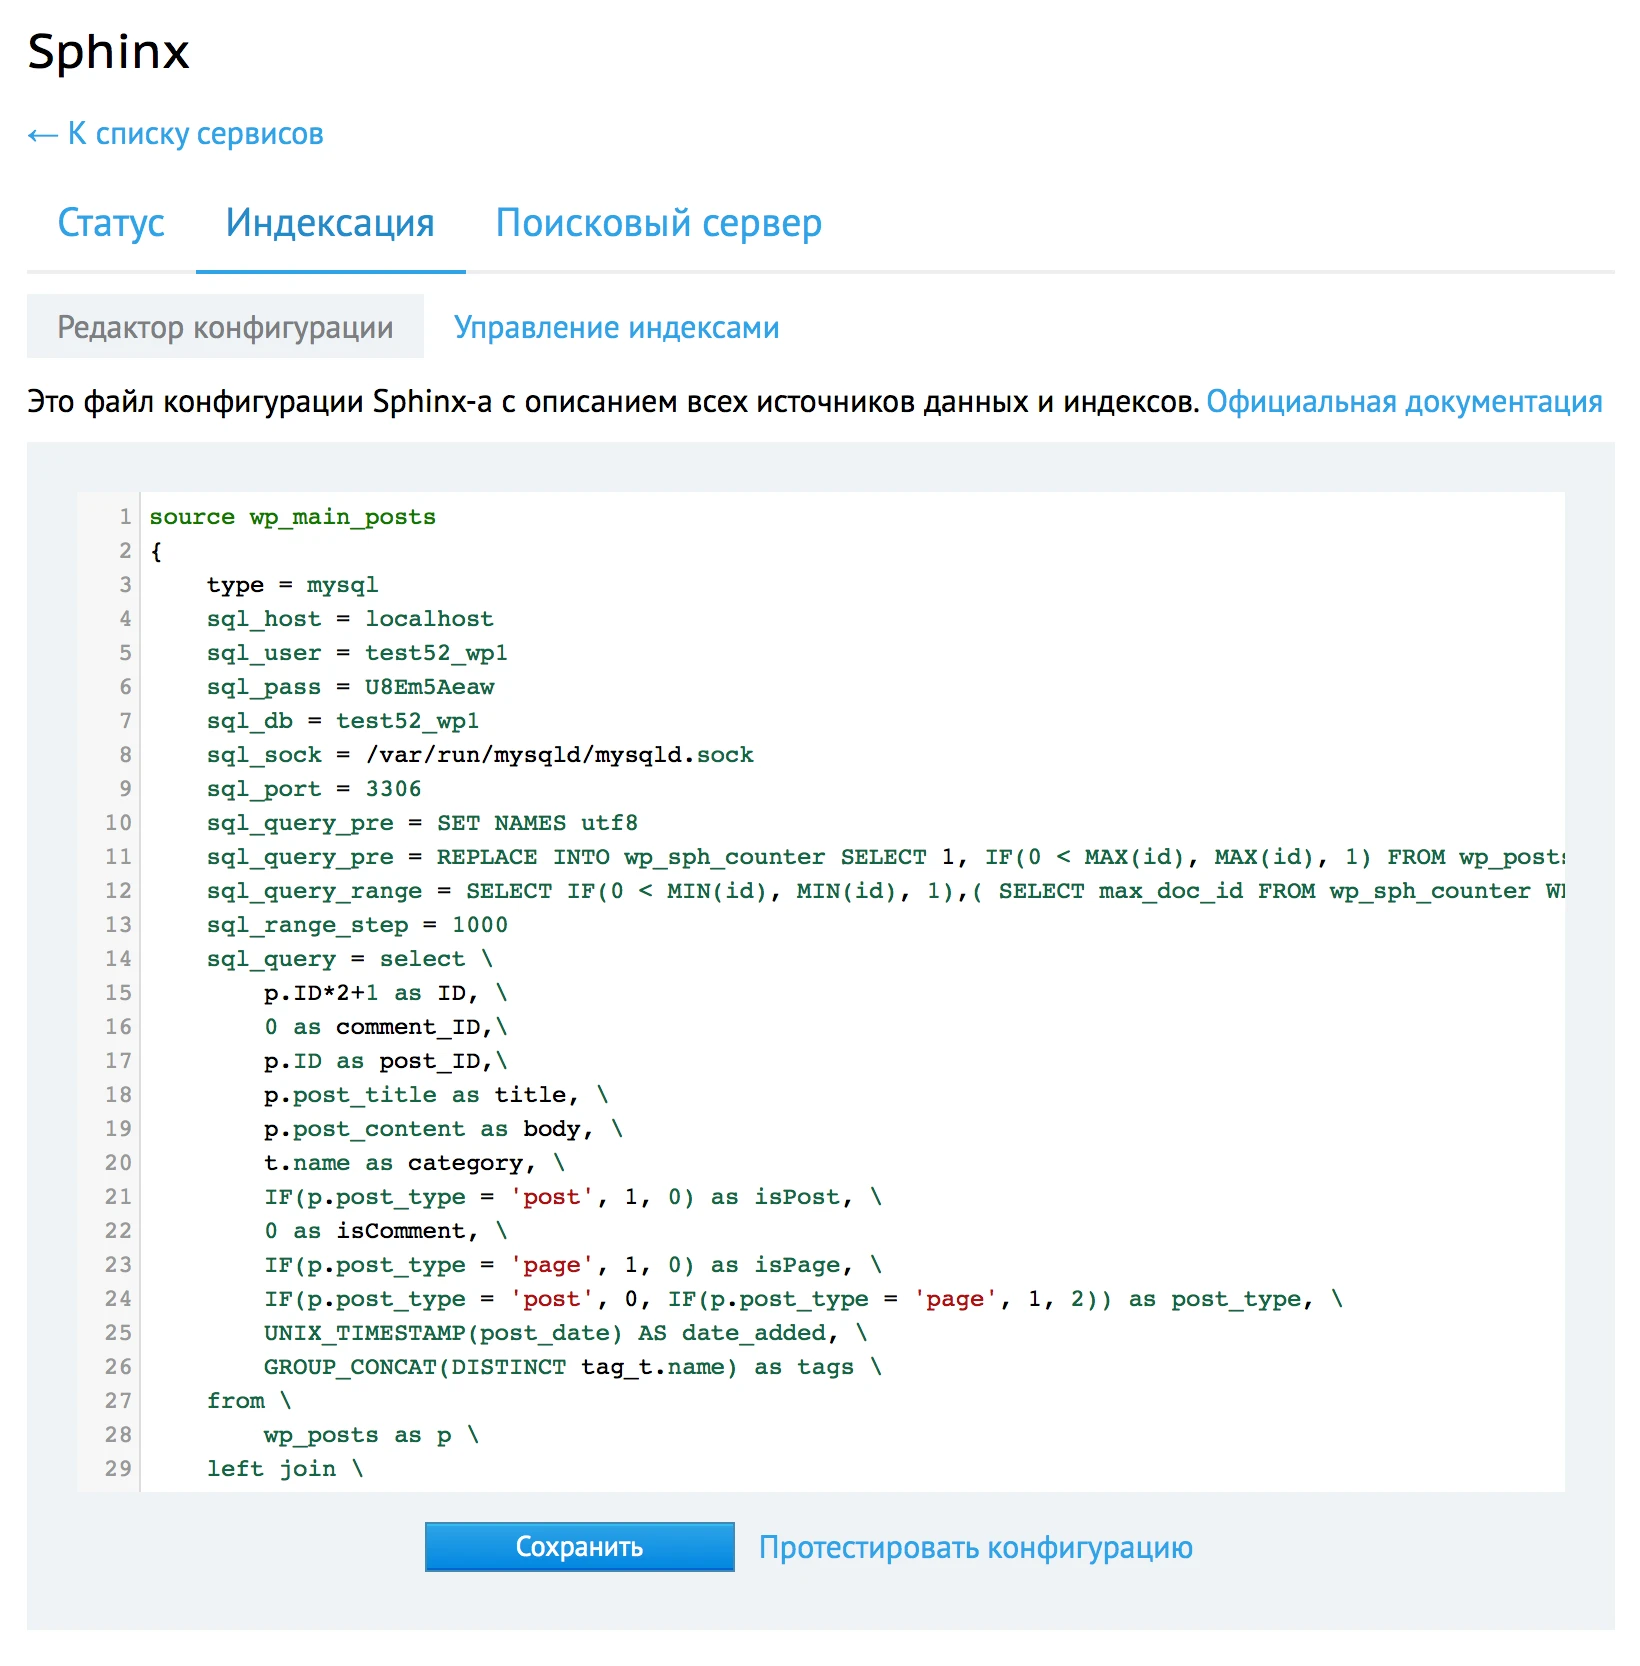Select the Редактор конфигурации sub-tab
Screen dimensions: 1640x1666
pos(225,327)
